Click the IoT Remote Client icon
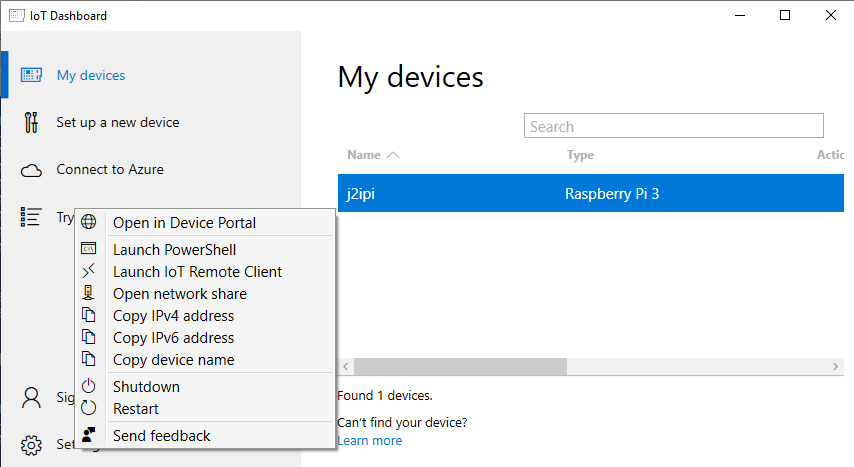 pyautogui.click(x=89, y=270)
